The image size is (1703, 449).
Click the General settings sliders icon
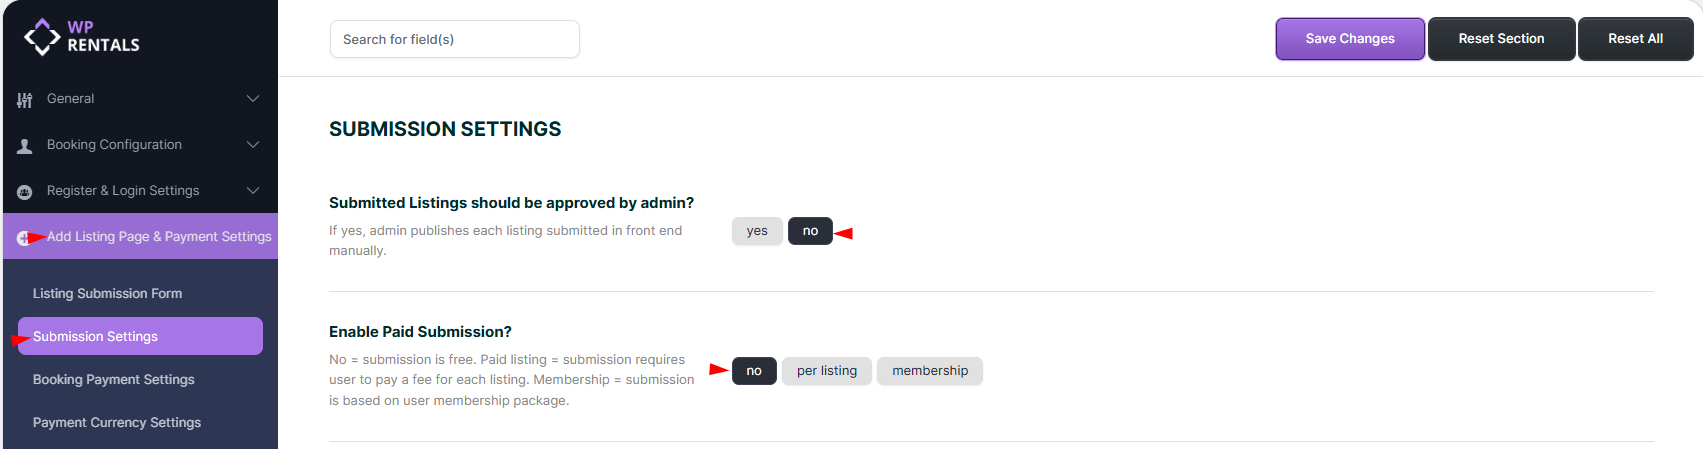tap(25, 100)
